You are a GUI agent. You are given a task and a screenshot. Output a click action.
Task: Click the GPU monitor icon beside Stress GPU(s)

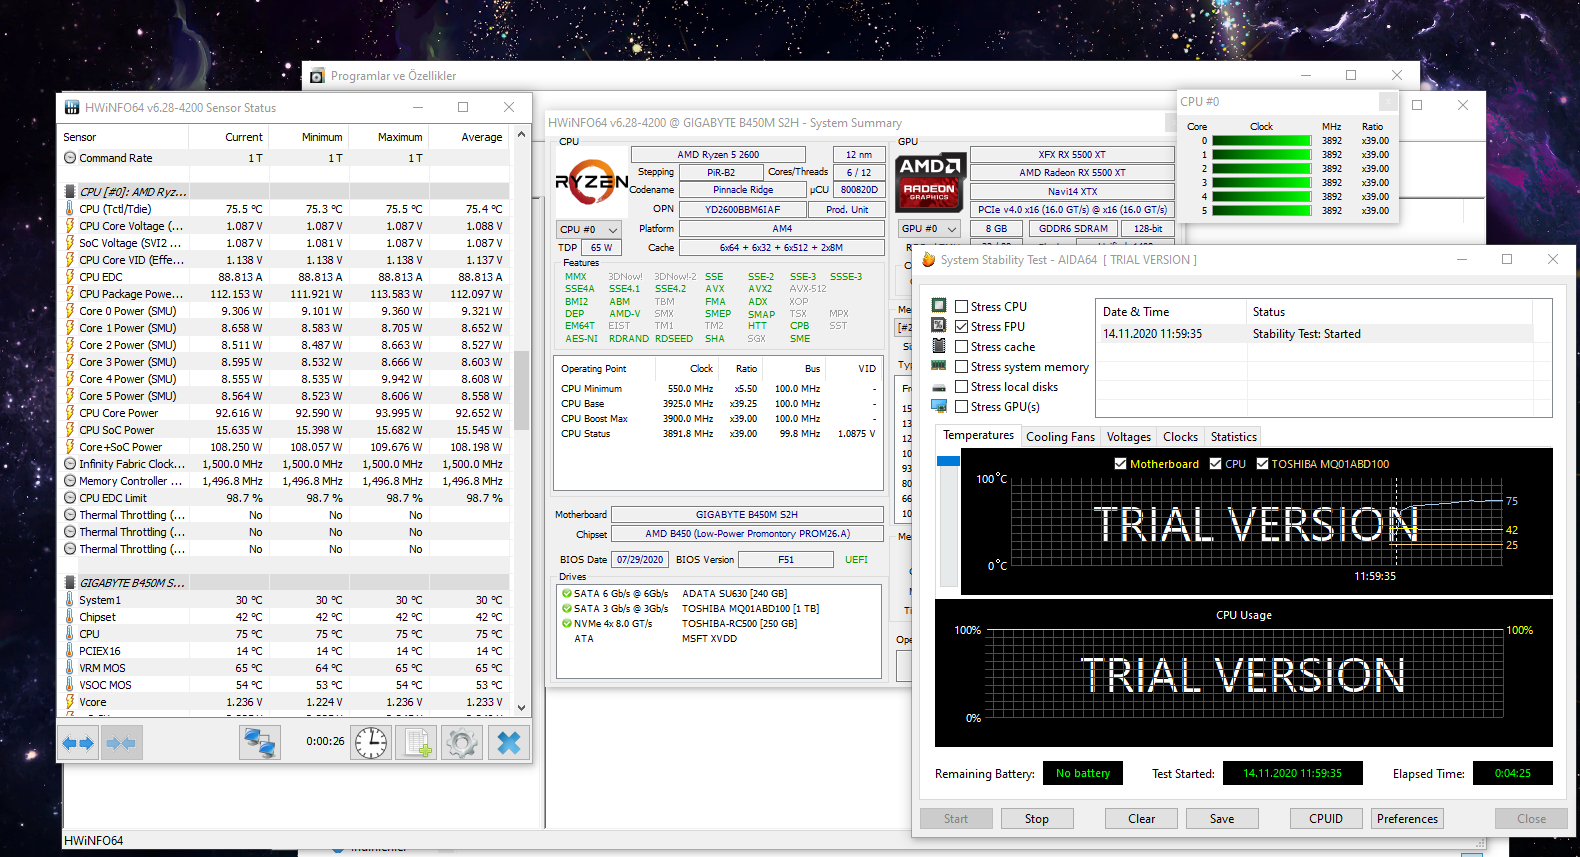coord(939,406)
